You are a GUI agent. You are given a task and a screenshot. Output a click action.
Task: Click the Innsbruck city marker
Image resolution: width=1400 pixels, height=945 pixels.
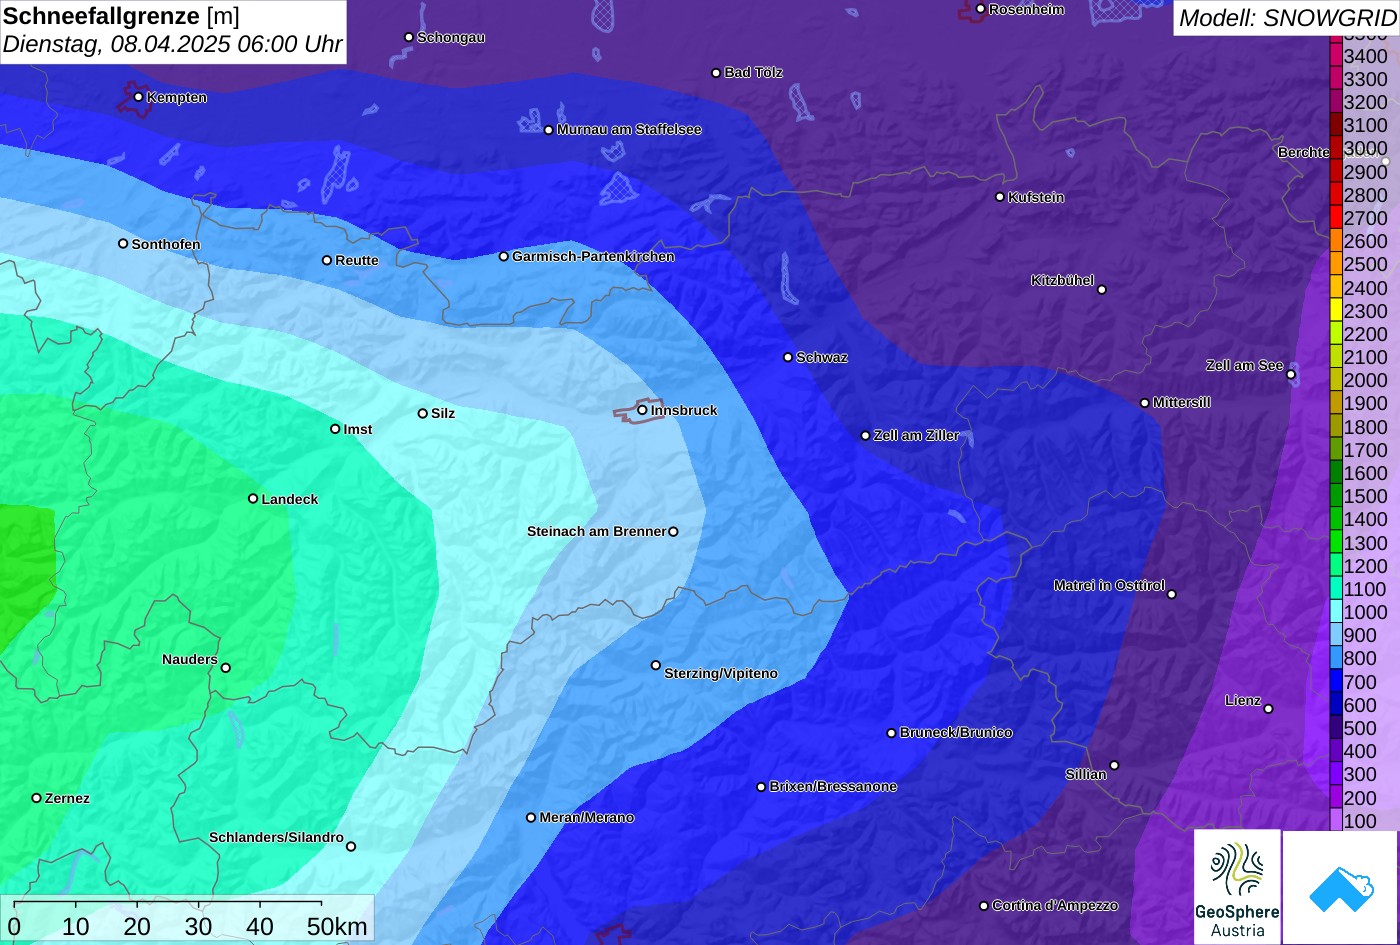642,410
